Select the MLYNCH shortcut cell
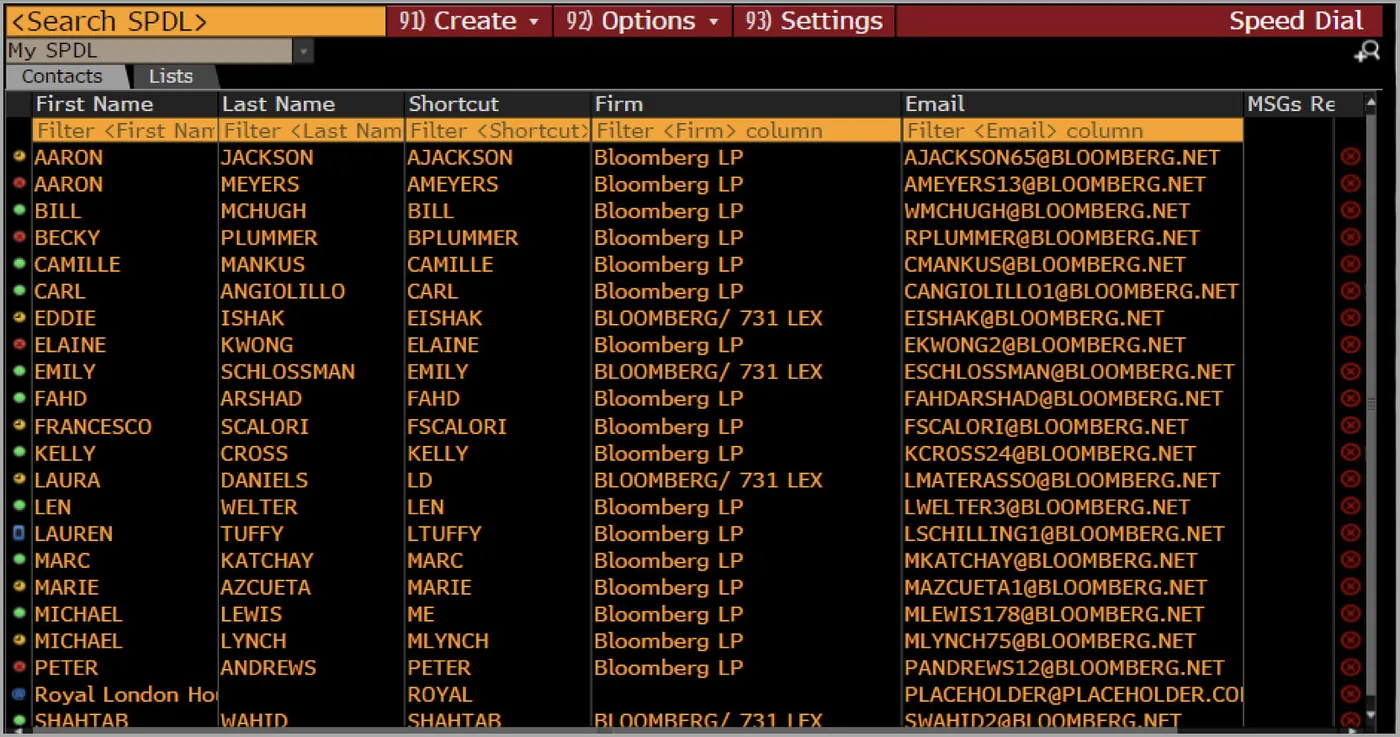Screen dimensions: 1400x737 pos(448,641)
